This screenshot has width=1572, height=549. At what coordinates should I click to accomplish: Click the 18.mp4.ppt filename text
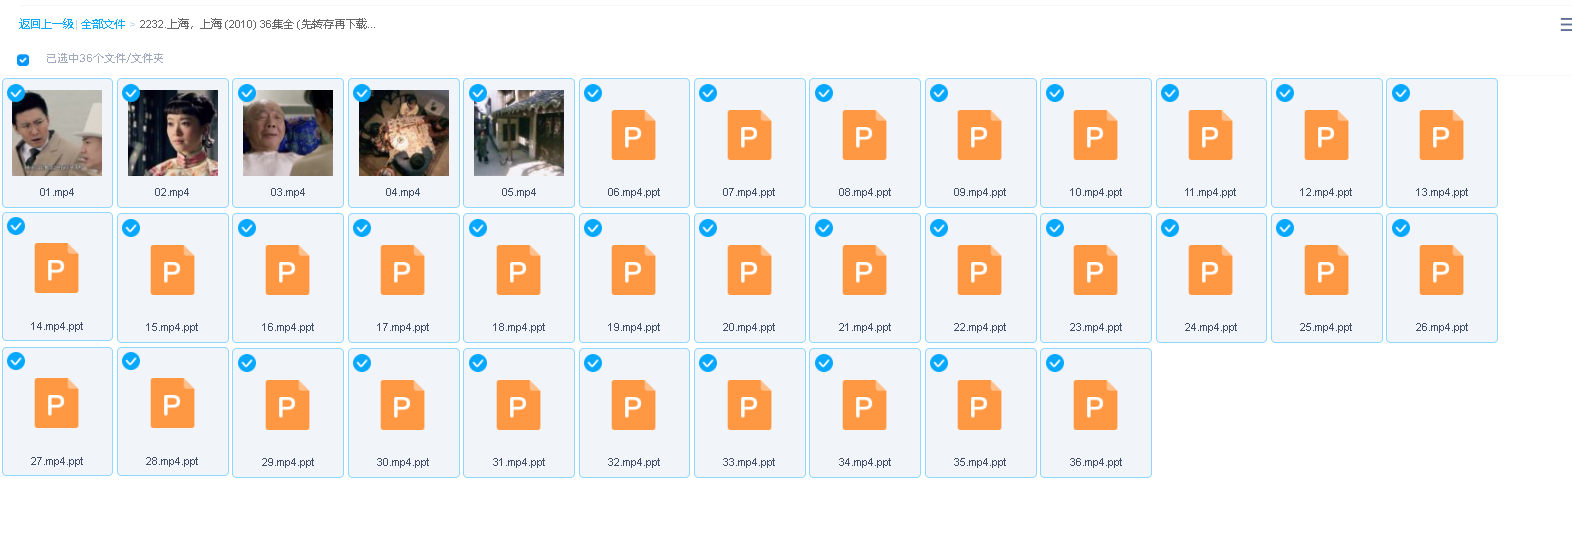[x=518, y=327]
